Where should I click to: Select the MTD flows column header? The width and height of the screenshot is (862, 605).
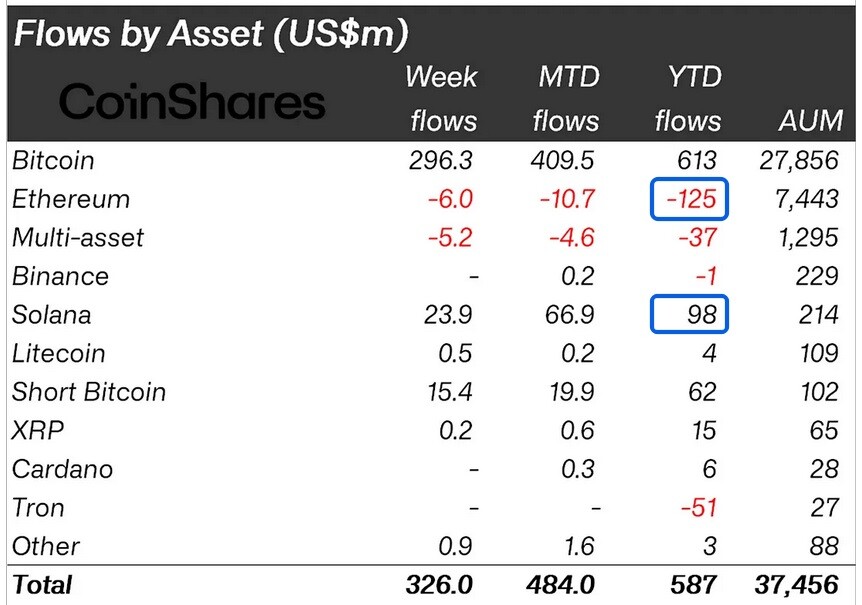tap(566, 99)
